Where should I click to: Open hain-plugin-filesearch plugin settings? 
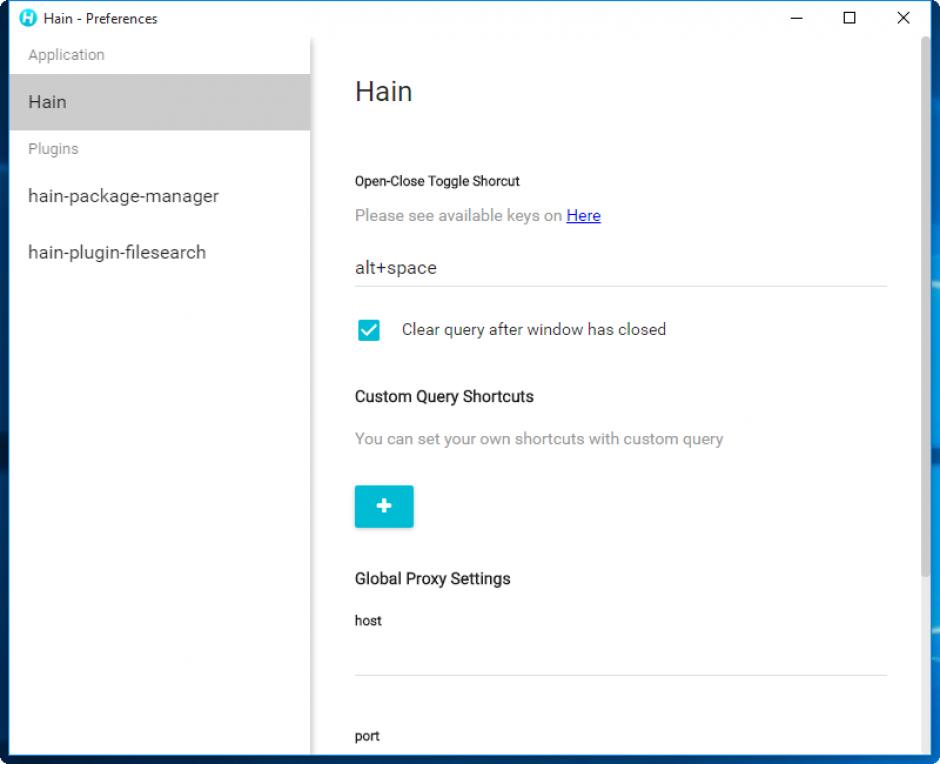click(x=159, y=252)
